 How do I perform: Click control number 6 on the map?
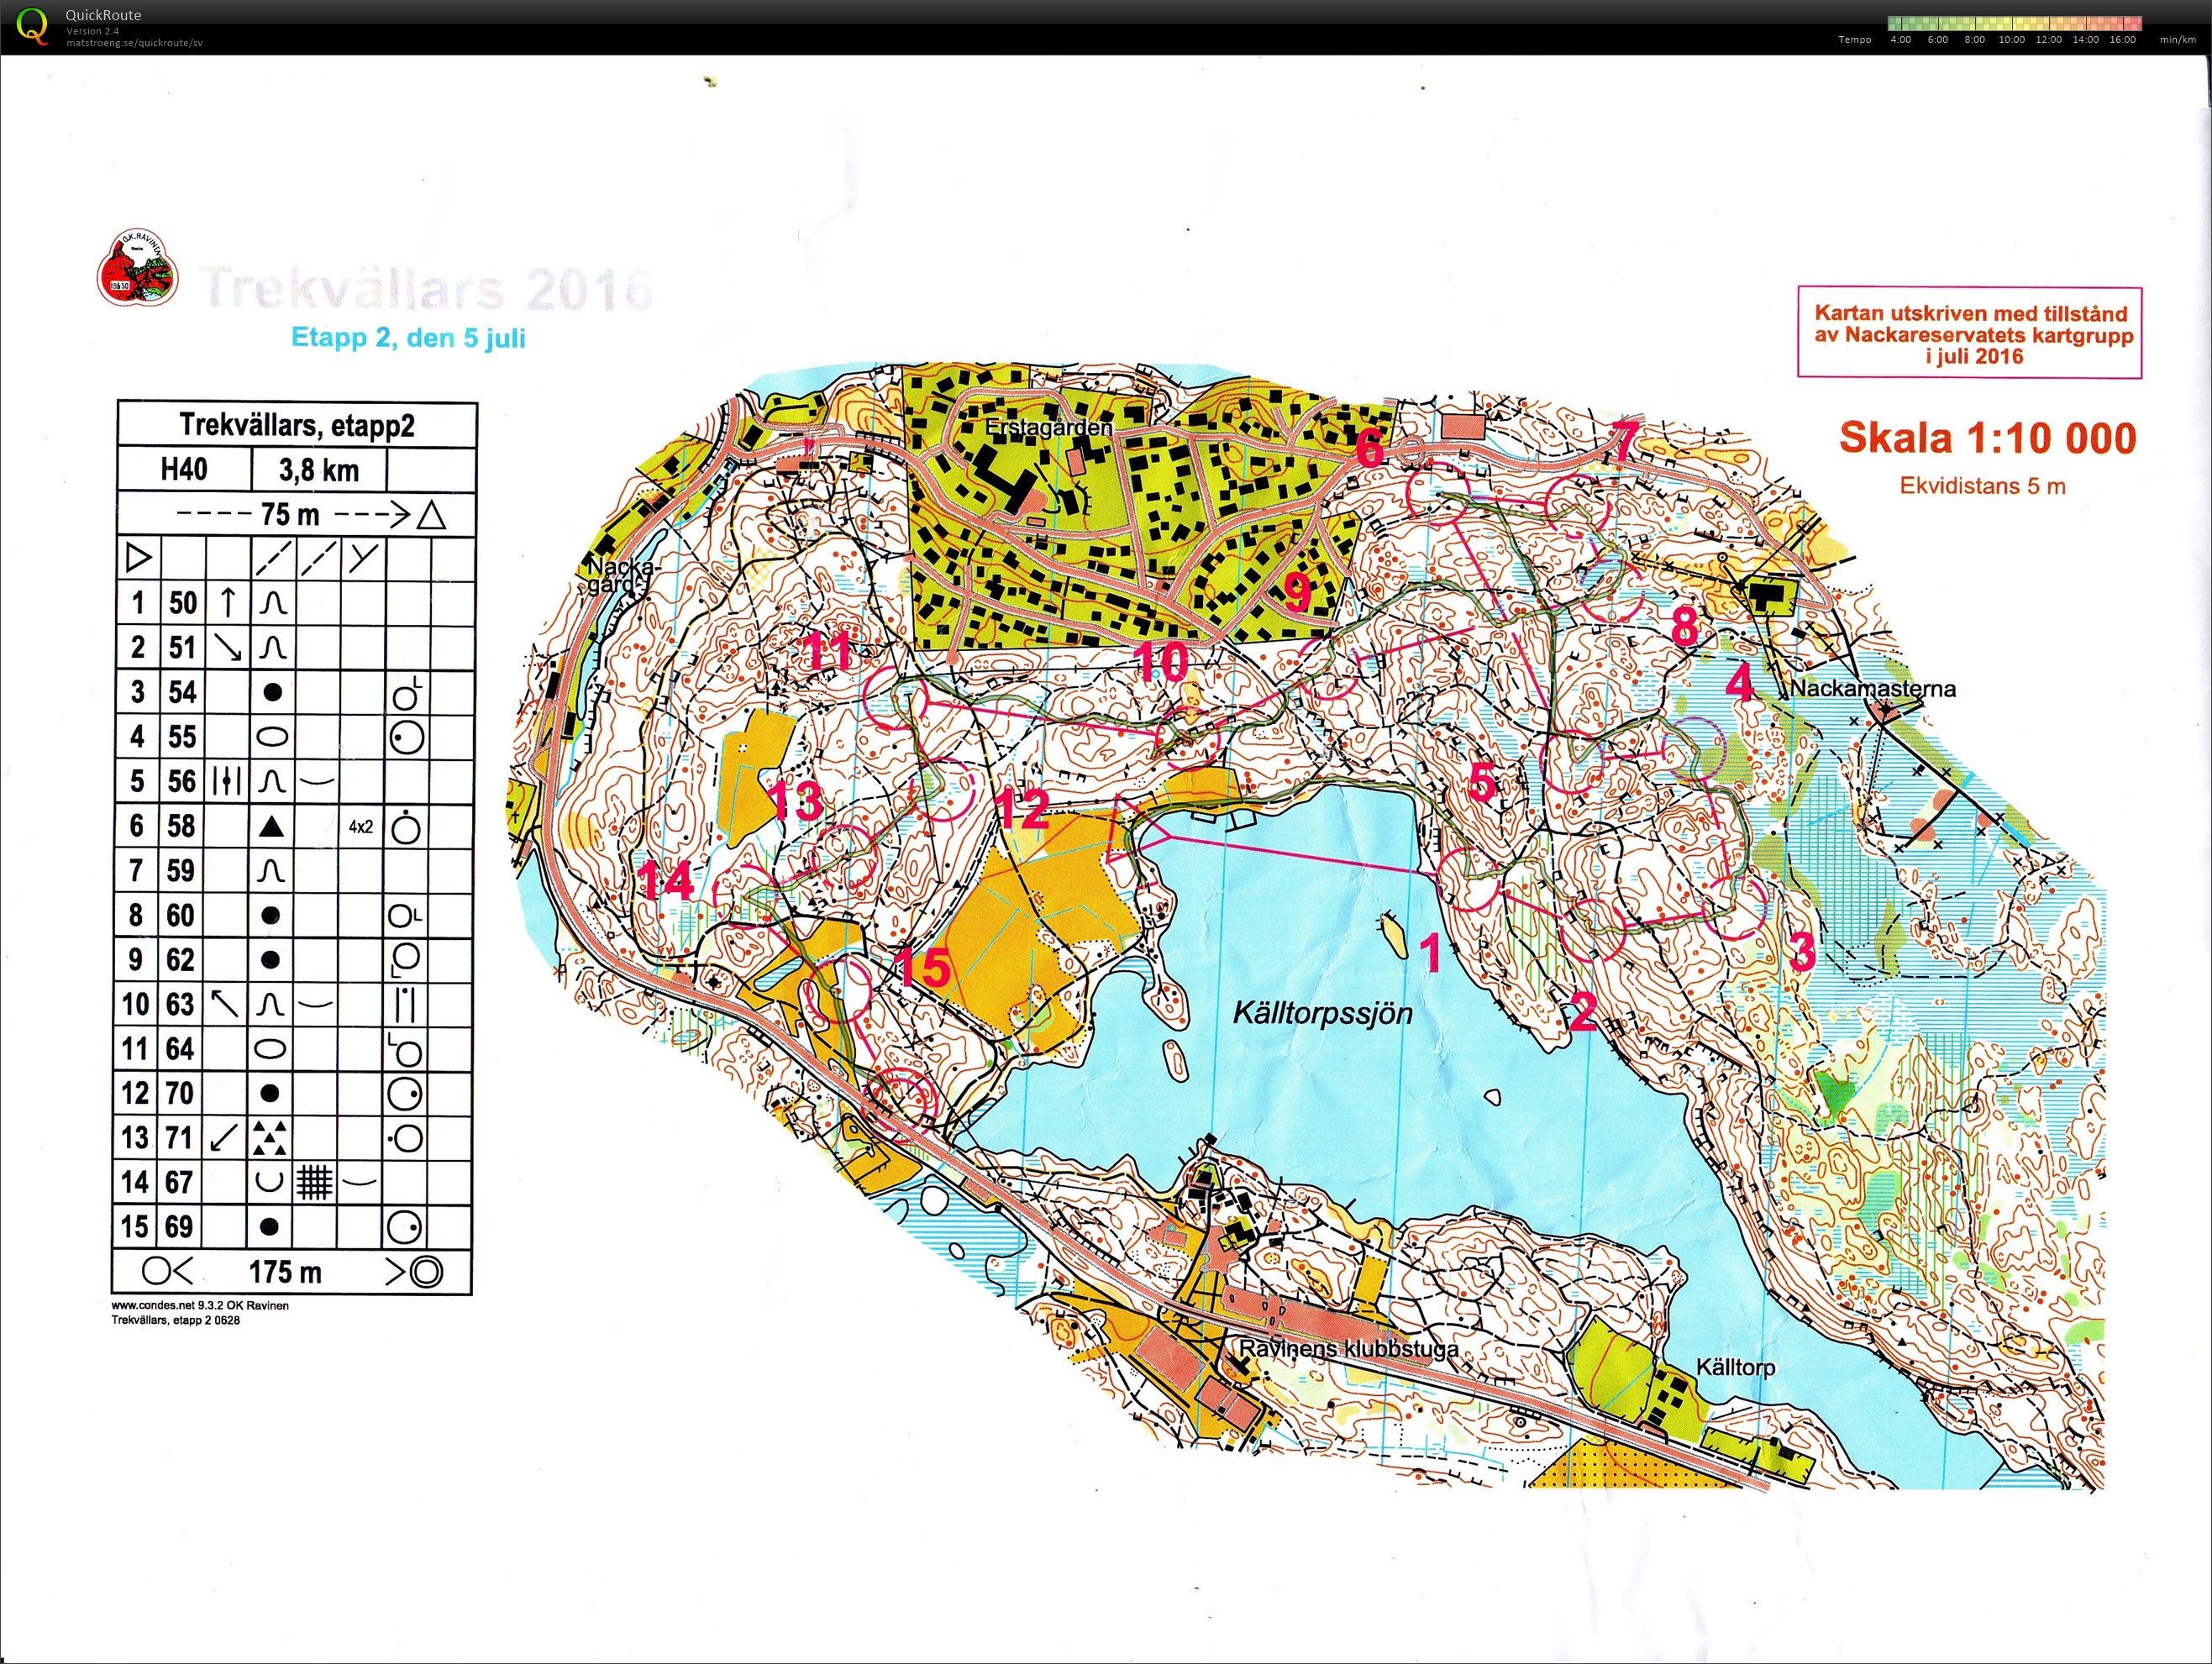[x=1370, y=447]
